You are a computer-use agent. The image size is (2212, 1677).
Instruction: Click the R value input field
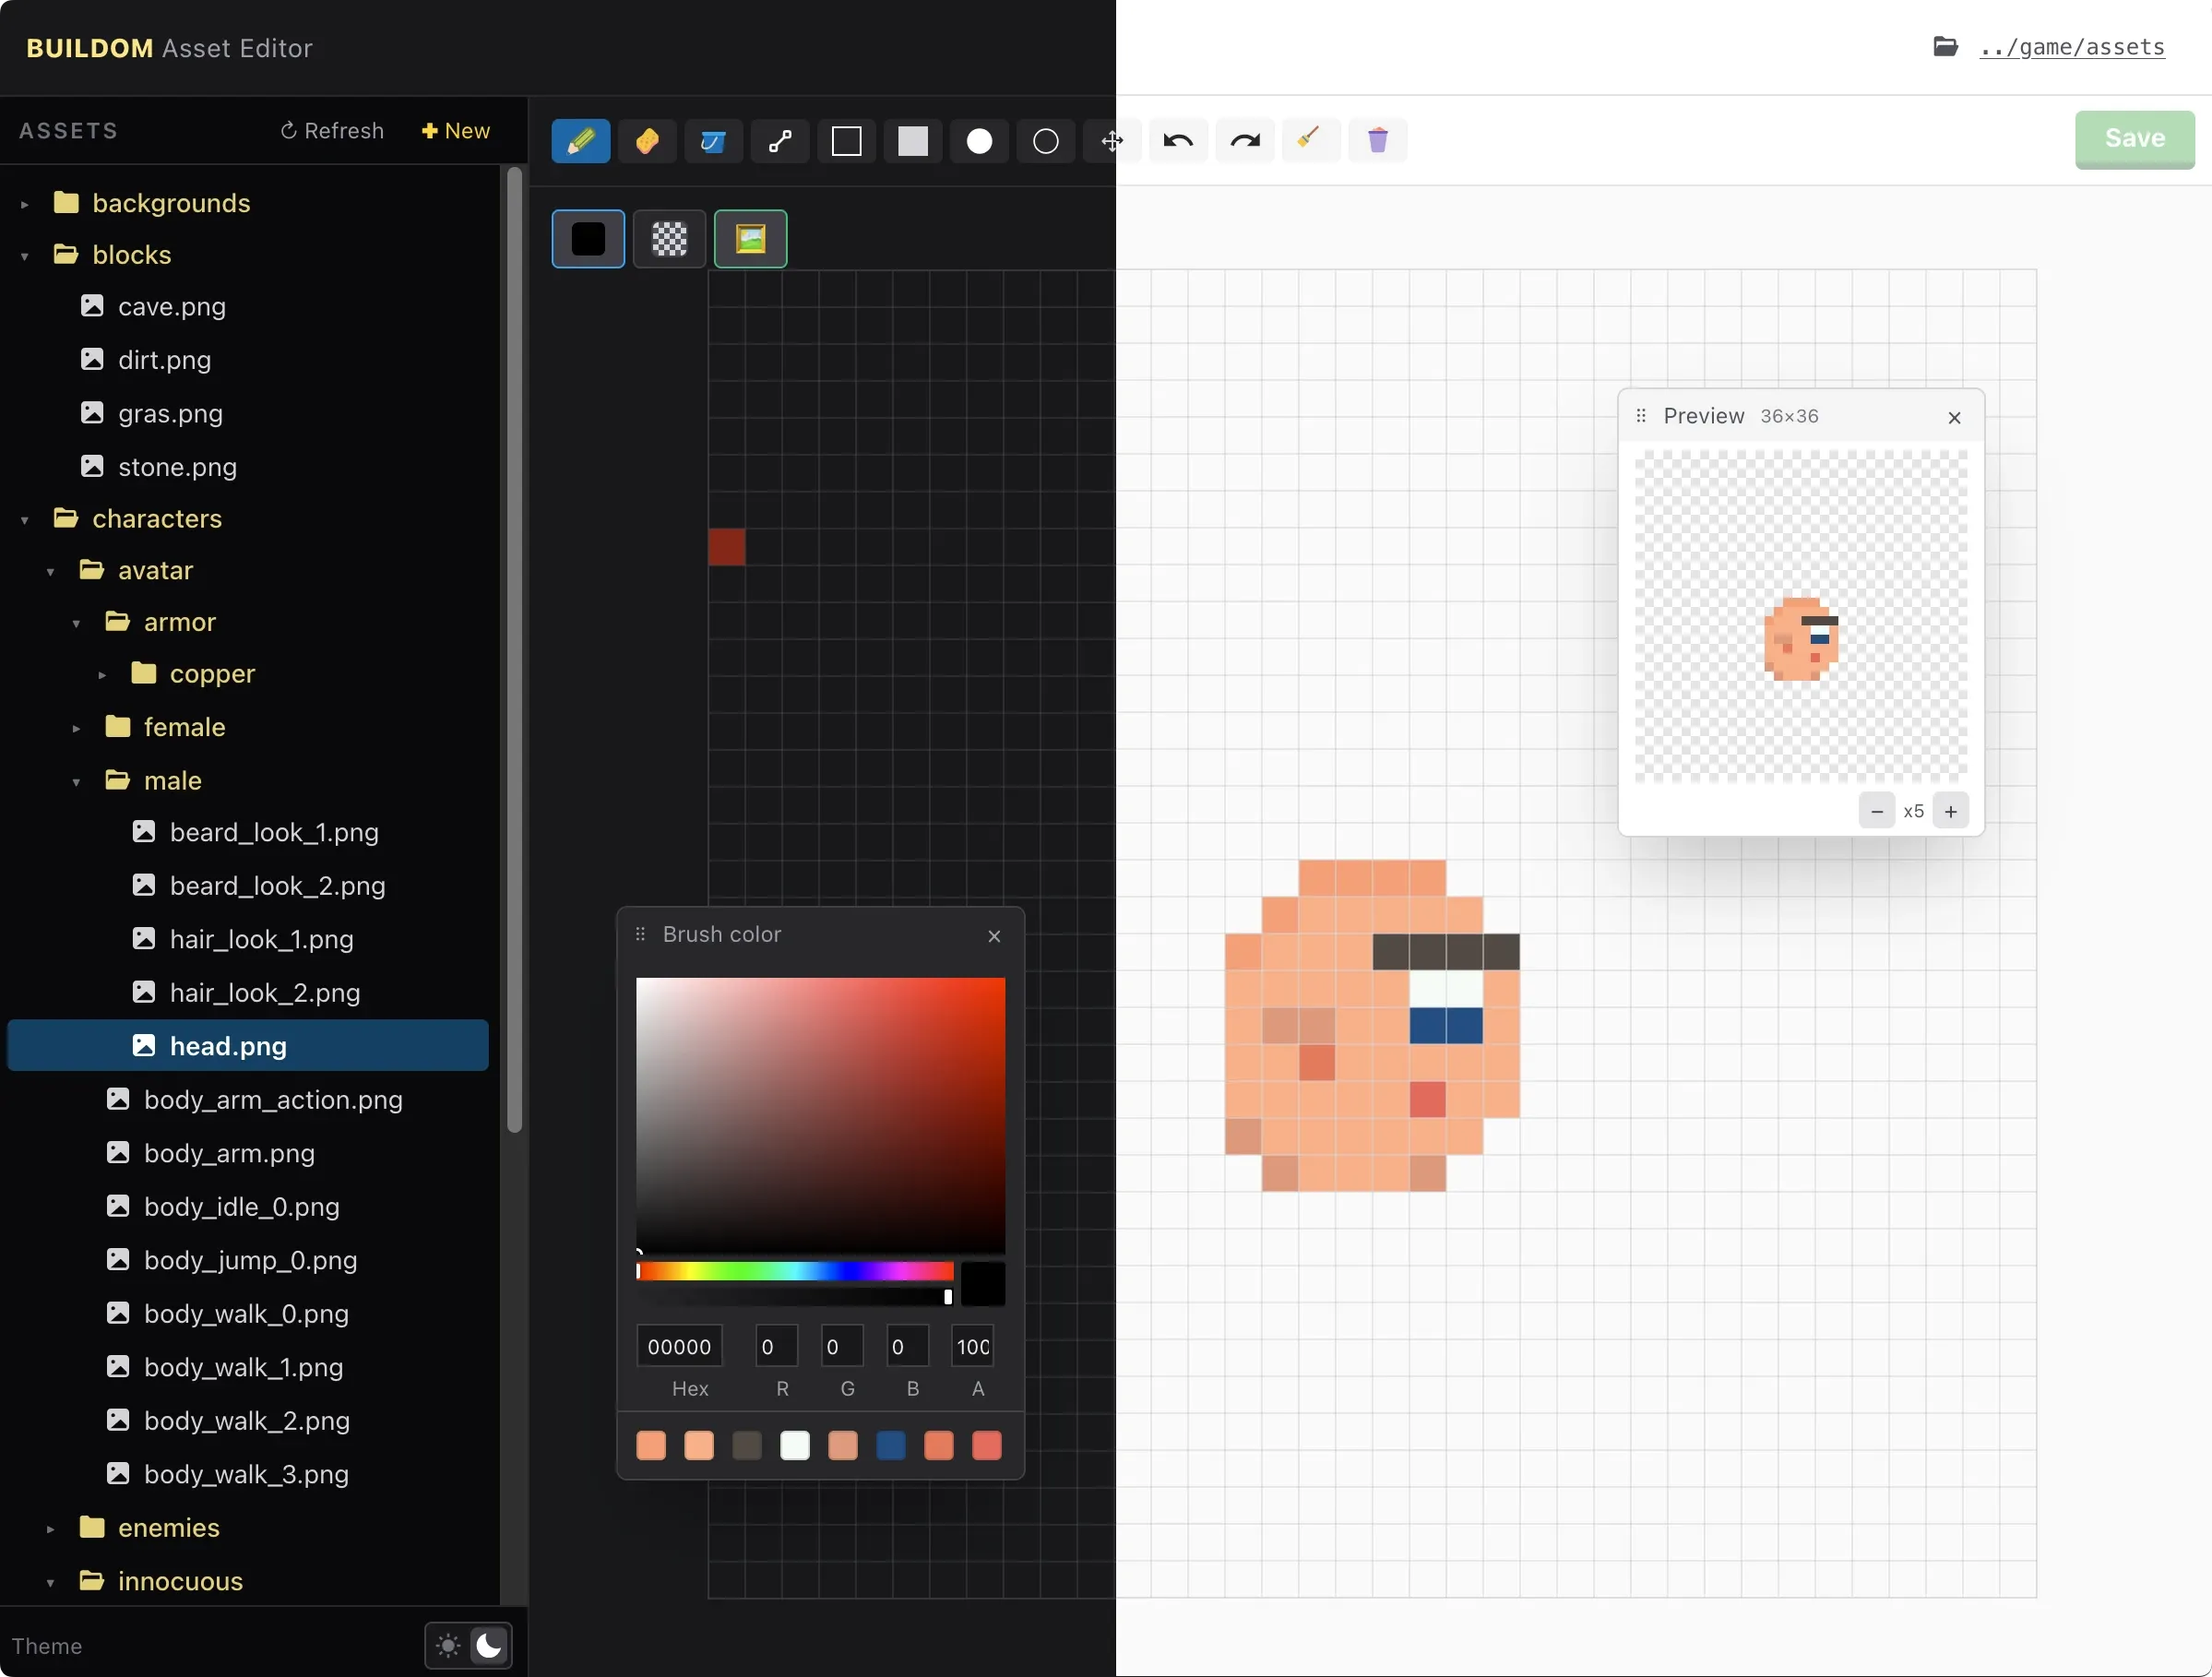pos(776,1347)
